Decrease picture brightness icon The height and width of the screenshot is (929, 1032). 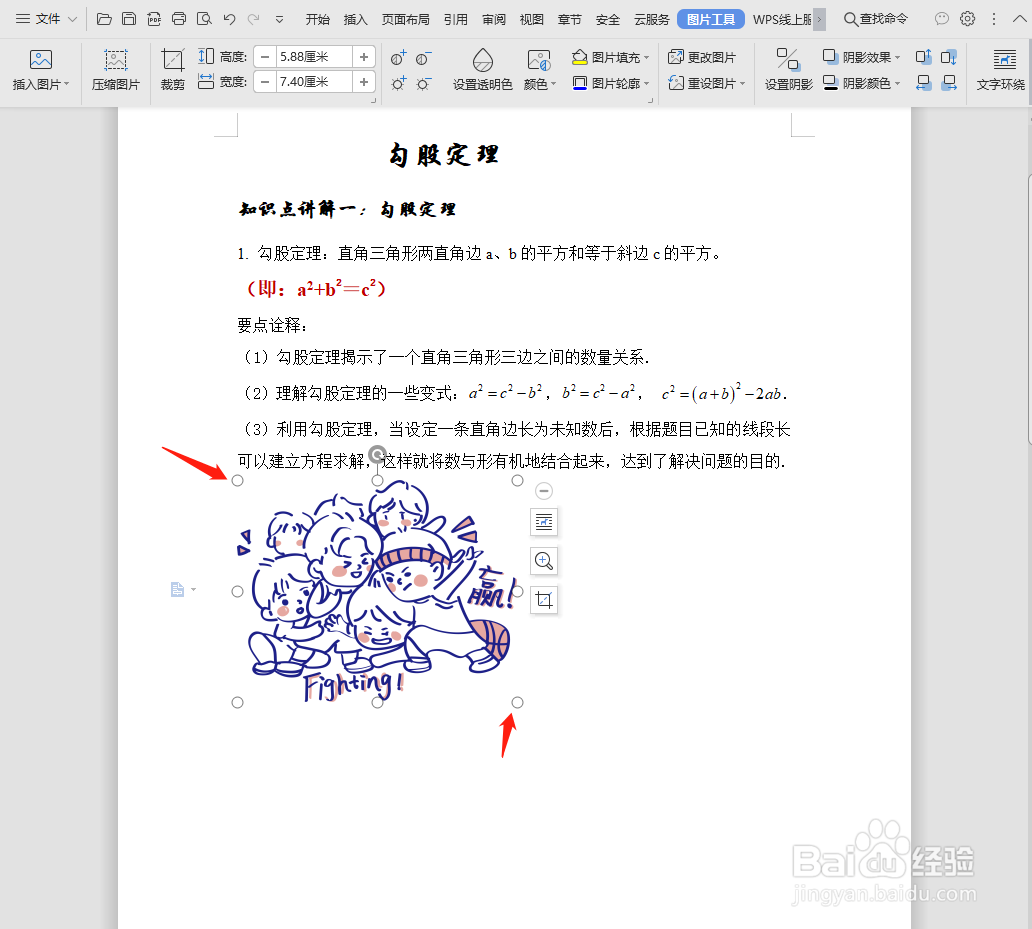click(423, 84)
